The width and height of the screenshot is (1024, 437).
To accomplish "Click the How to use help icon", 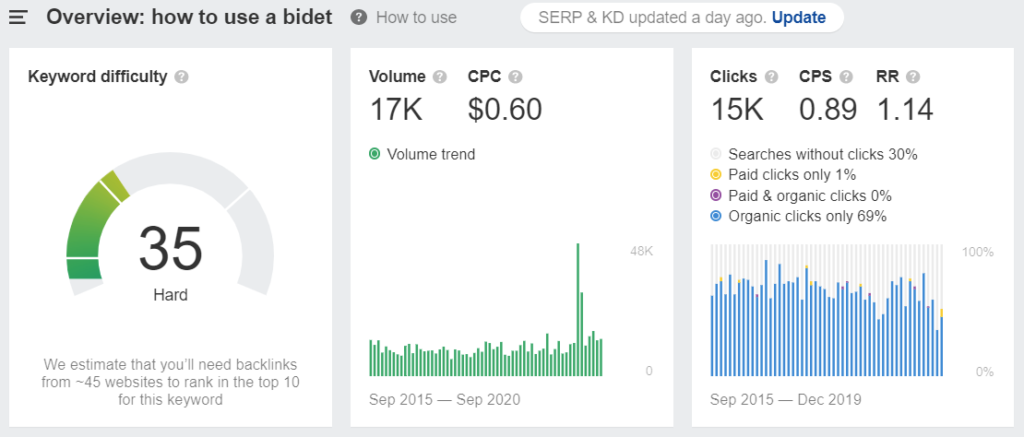I will click(x=359, y=18).
